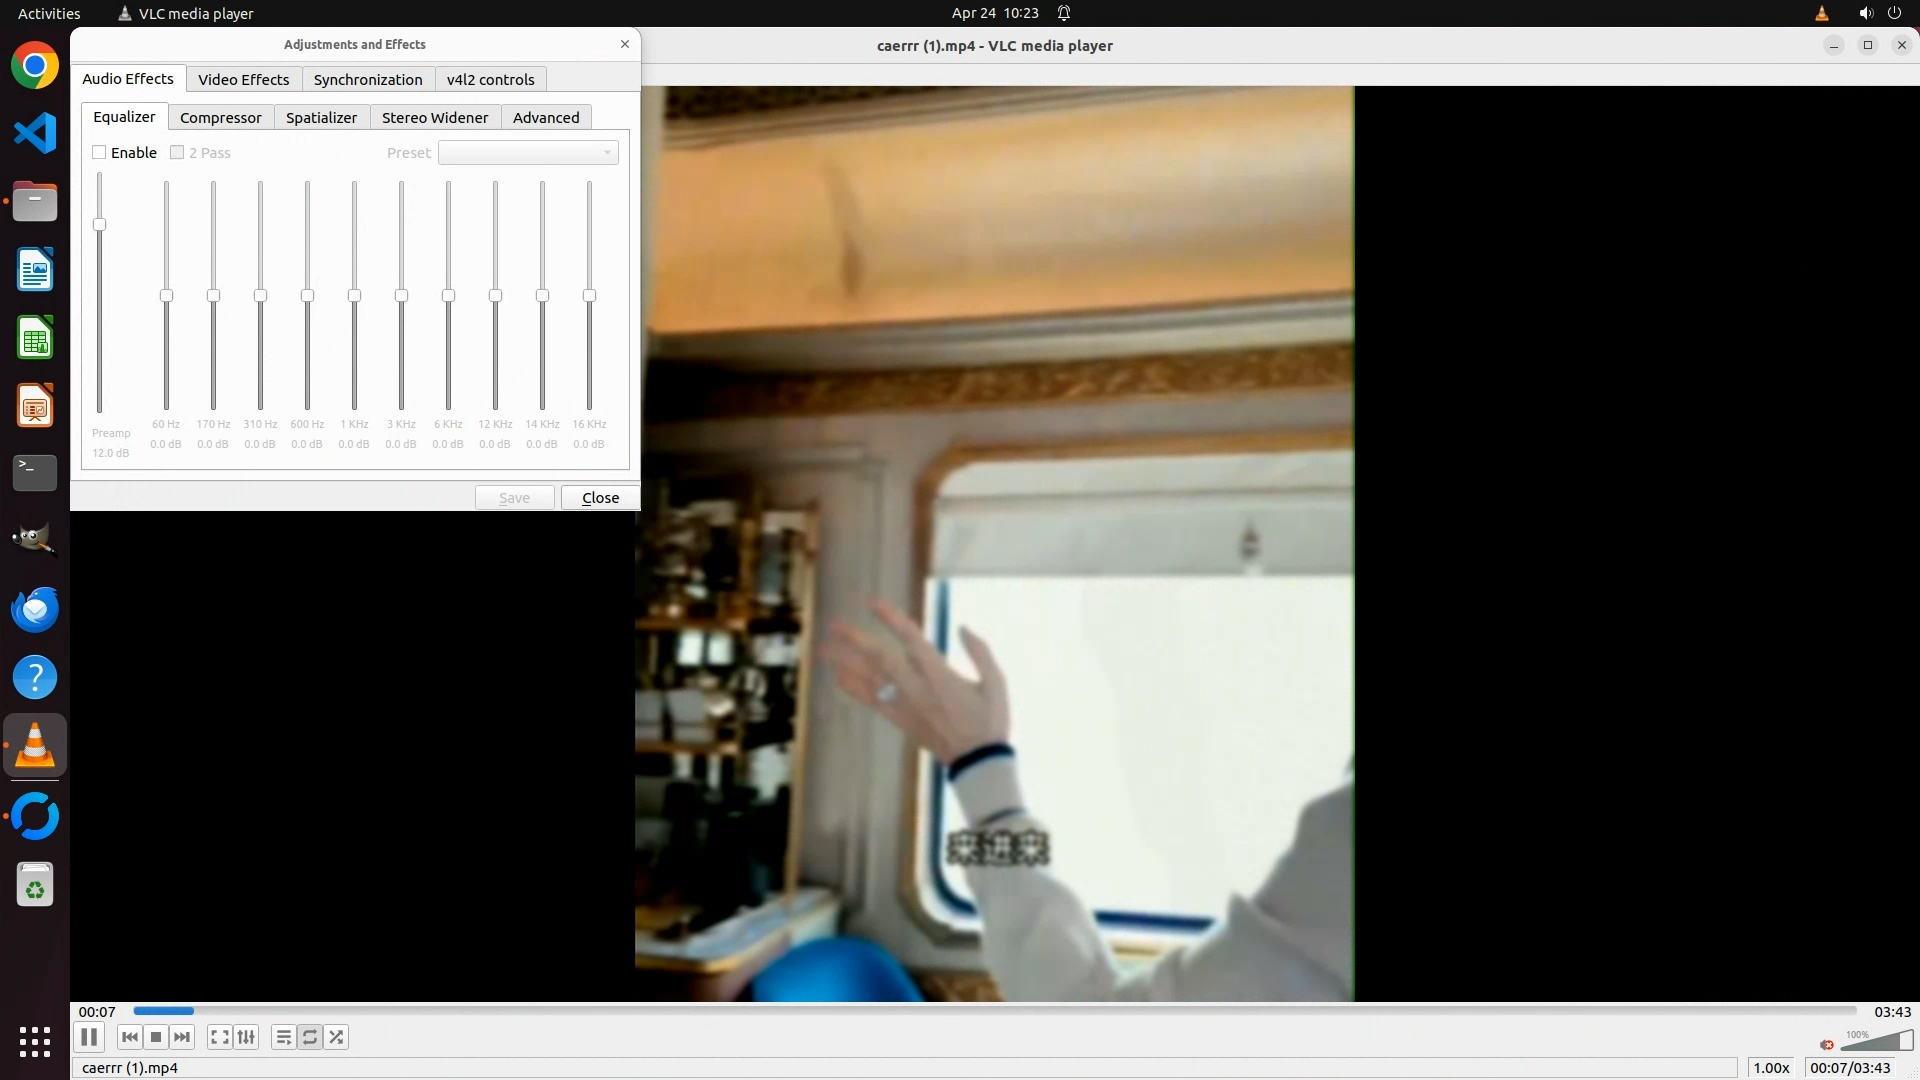The height and width of the screenshot is (1080, 1920).
Task: Toggle the playlist view
Action: coord(284,1037)
